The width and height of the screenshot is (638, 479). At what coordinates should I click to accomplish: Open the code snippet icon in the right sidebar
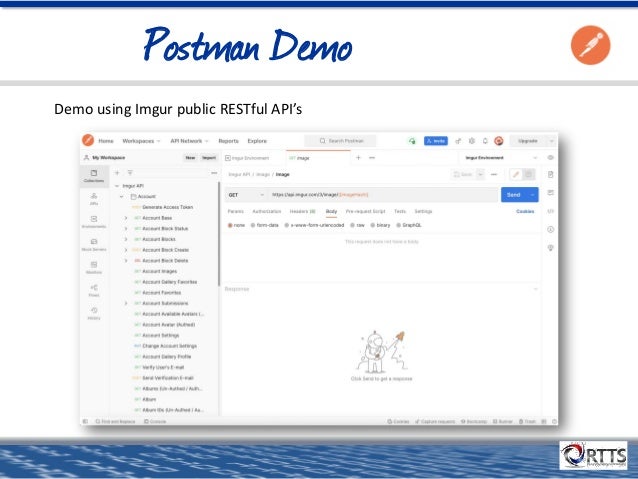[551, 211]
